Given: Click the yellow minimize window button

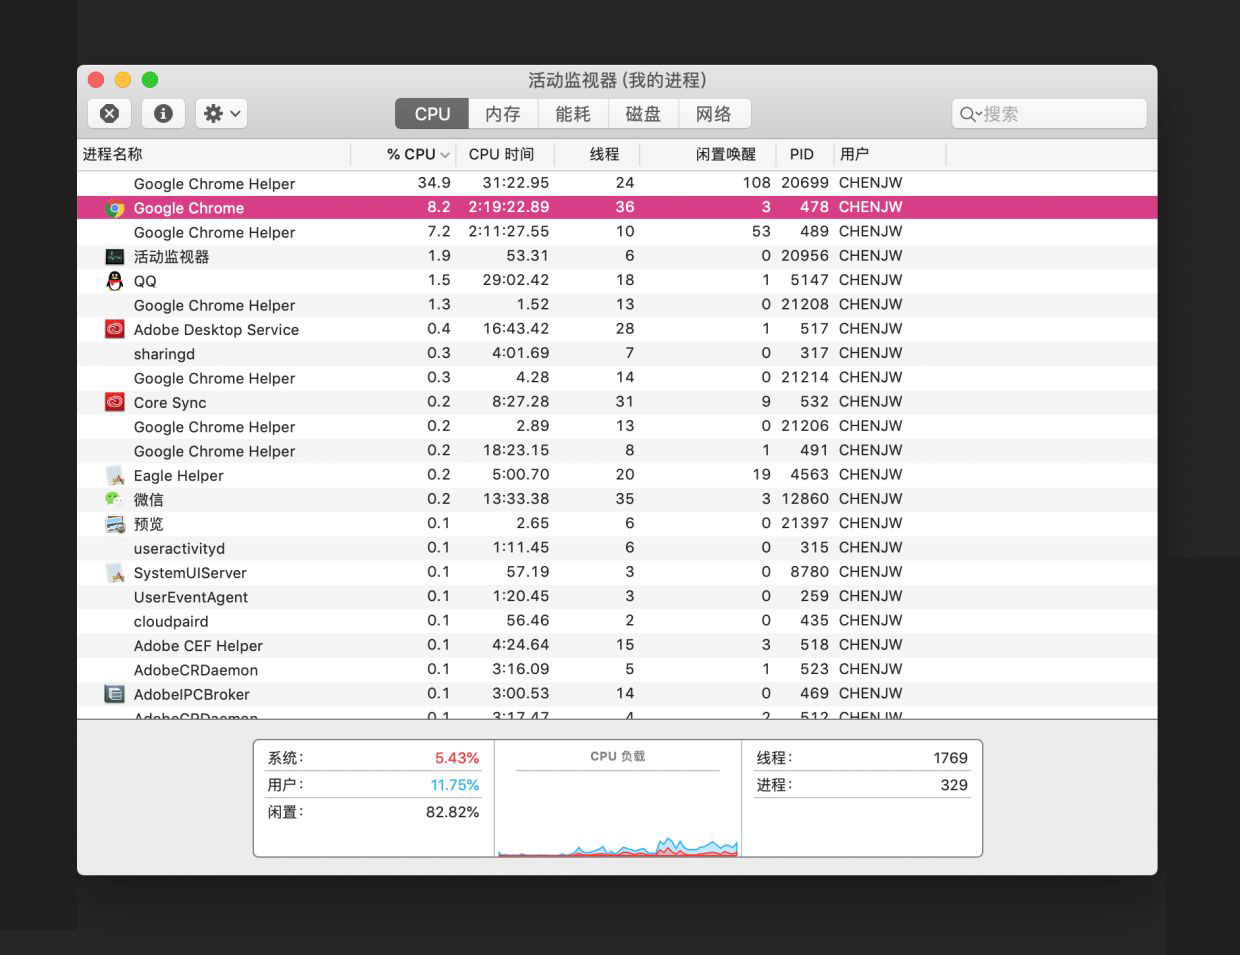Looking at the screenshot, I should pyautogui.click(x=123, y=80).
